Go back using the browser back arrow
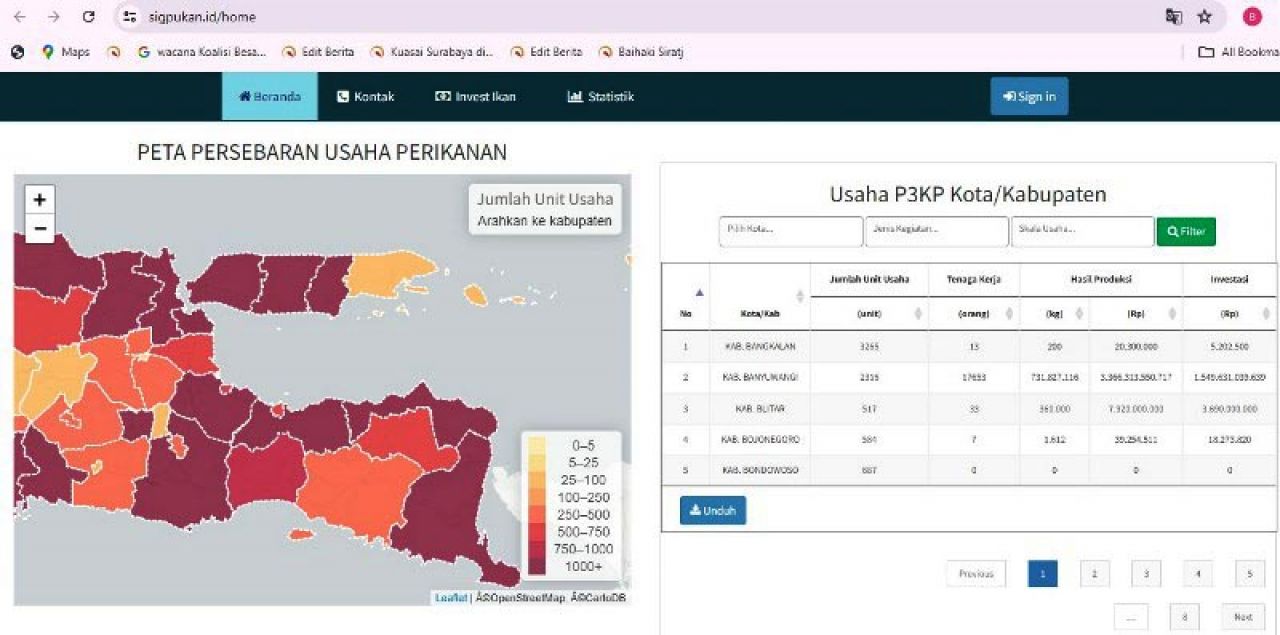This screenshot has width=1280, height=635. (20, 17)
